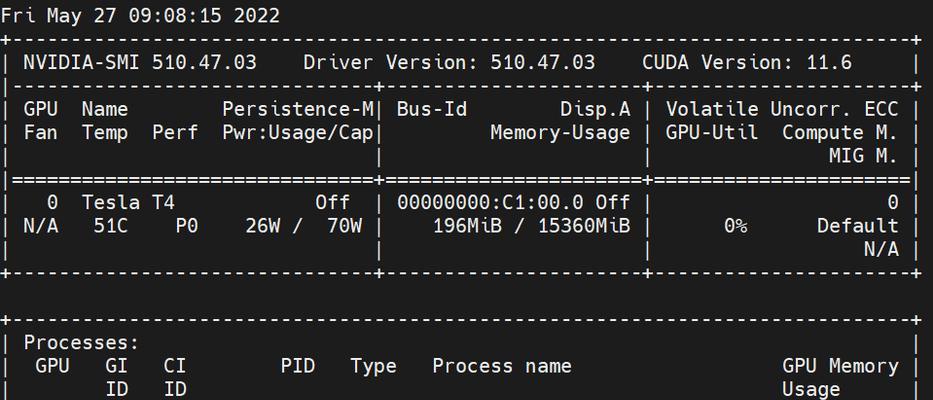Click the P0 performance state value
The height and width of the screenshot is (400, 933).
(x=186, y=226)
